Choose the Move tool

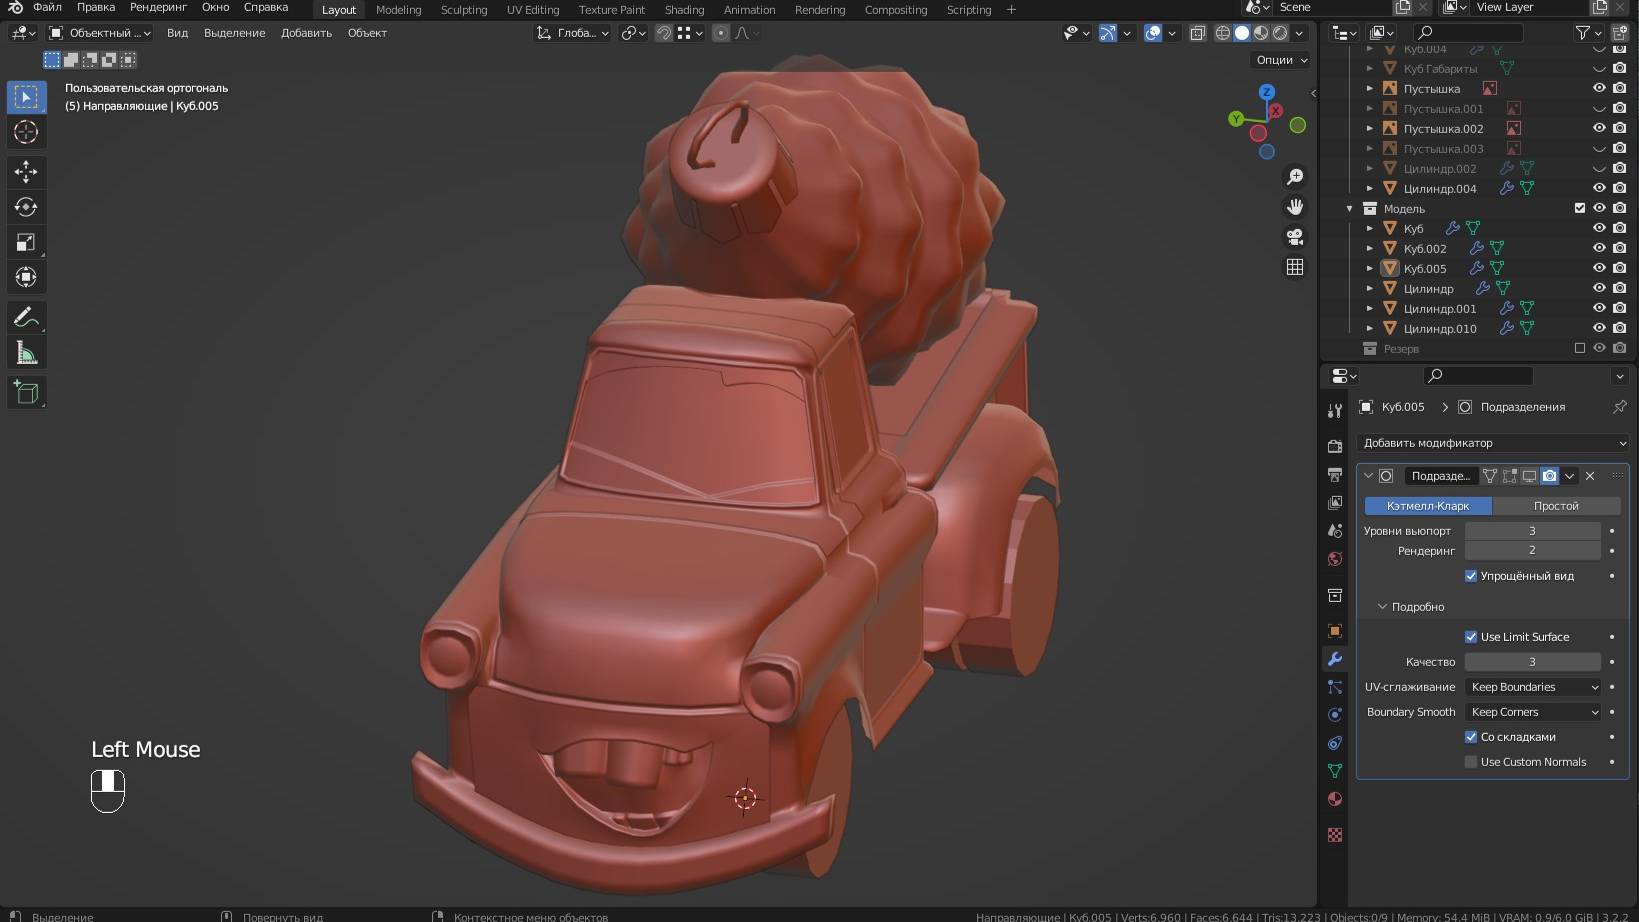pyautogui.click(x=26, y=172)
